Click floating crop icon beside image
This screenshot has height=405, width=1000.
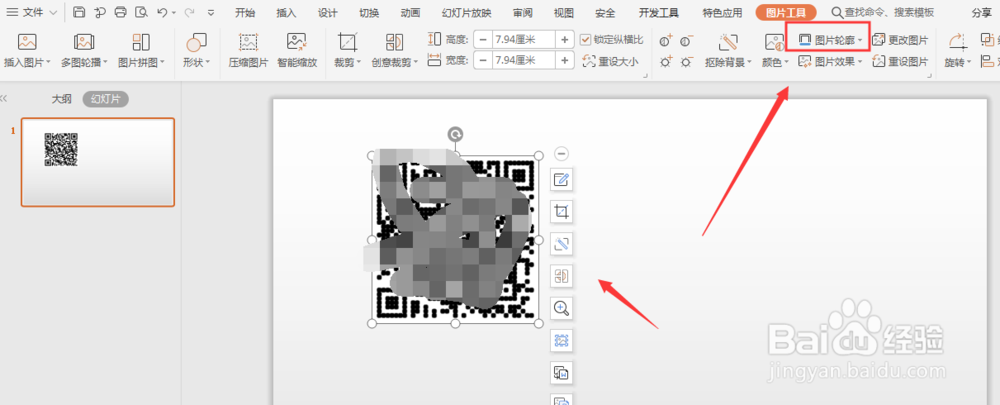coord(561,211)
